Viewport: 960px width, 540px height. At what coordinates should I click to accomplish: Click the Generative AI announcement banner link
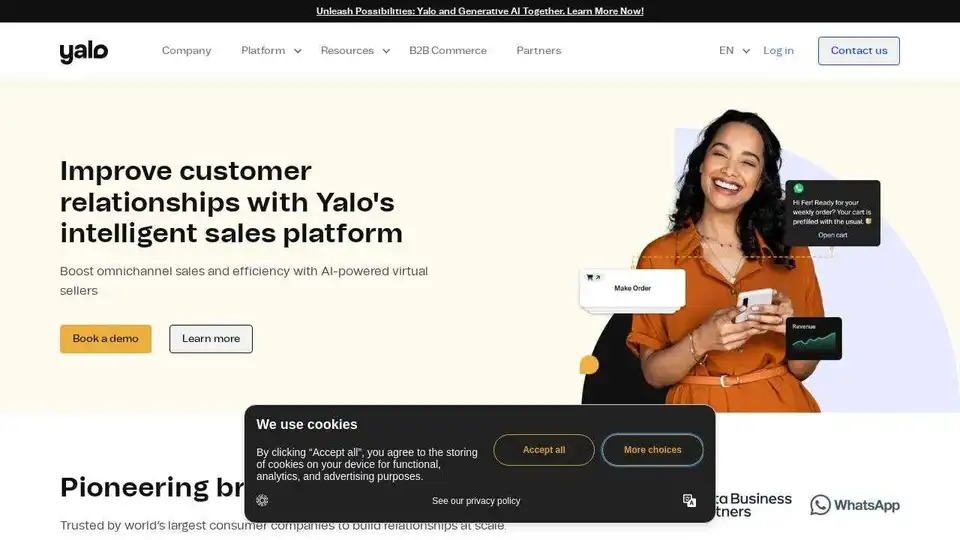[x=479, y=11]
